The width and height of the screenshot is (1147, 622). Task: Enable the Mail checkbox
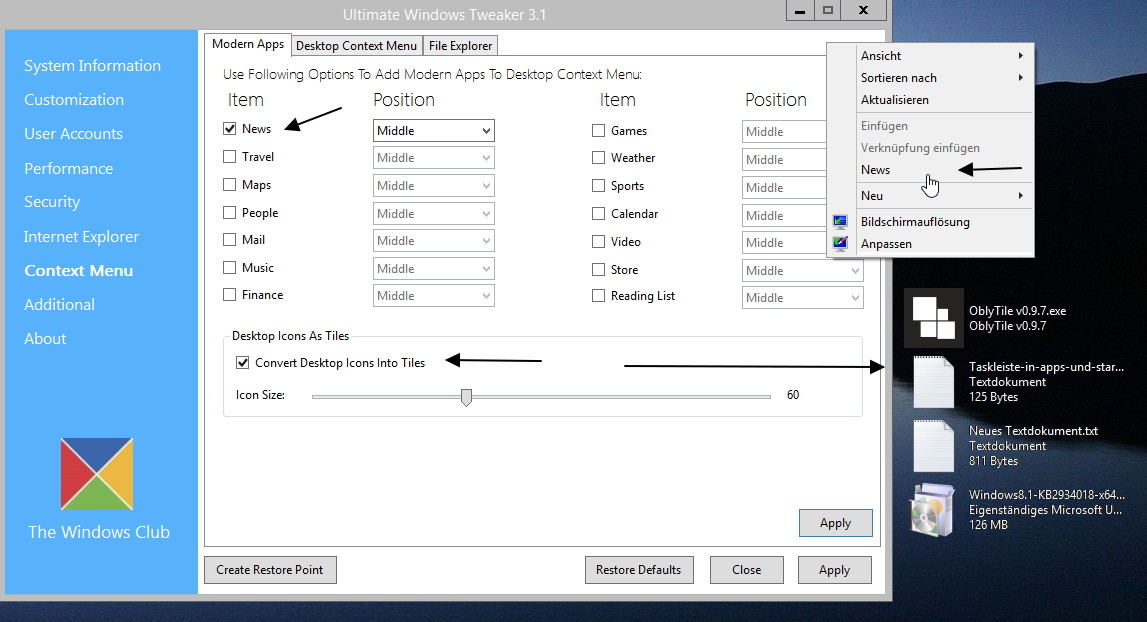[x=230, y=240]
